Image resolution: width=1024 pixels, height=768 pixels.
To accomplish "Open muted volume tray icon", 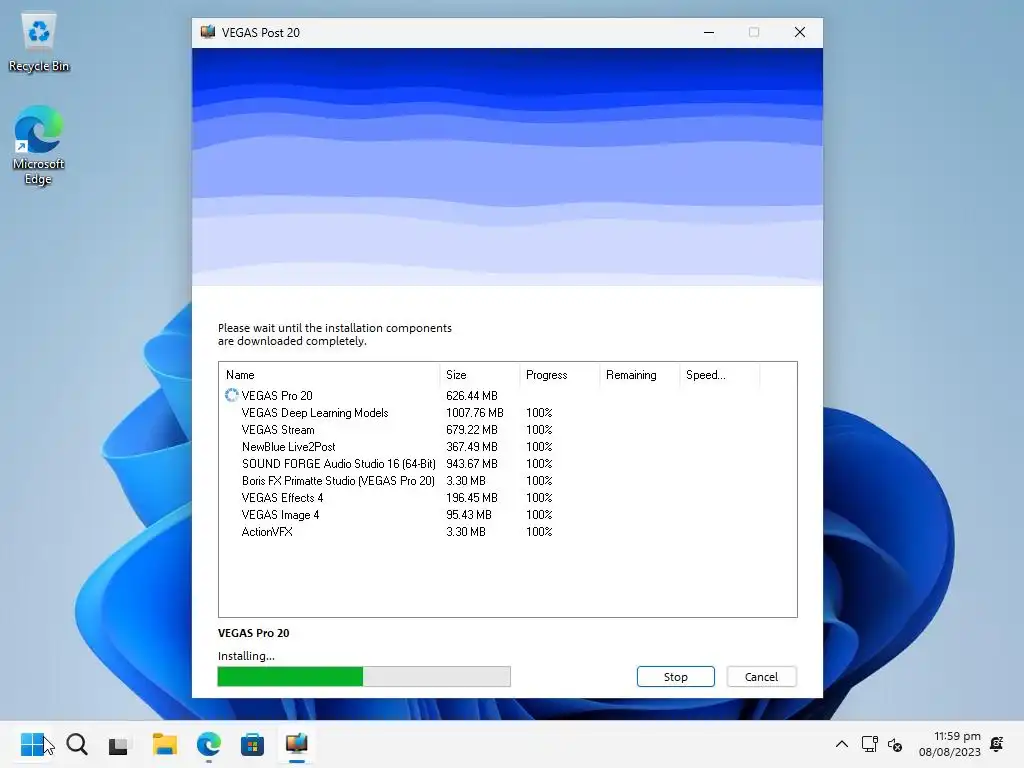I will 895,744.
